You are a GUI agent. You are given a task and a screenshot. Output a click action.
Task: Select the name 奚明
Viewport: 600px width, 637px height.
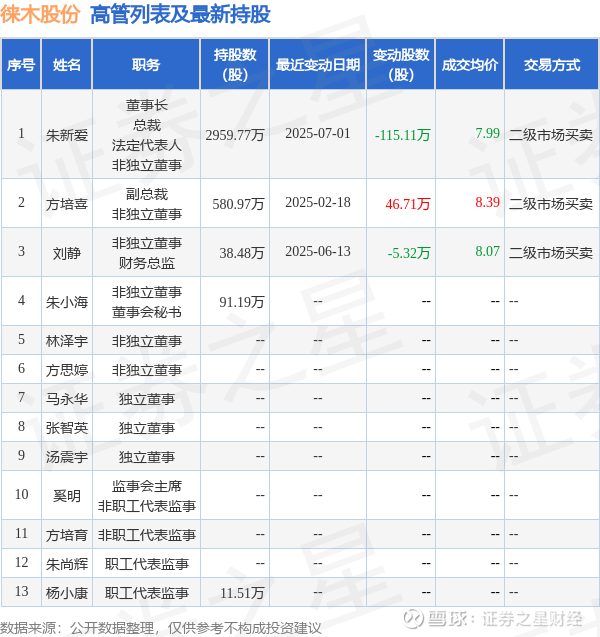67,496
